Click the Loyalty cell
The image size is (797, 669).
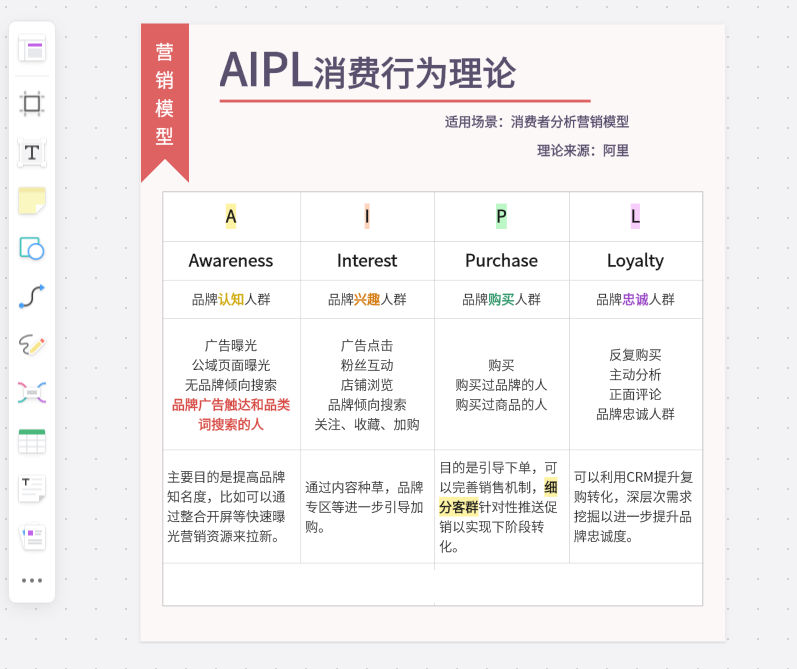[x=636, y=261]
